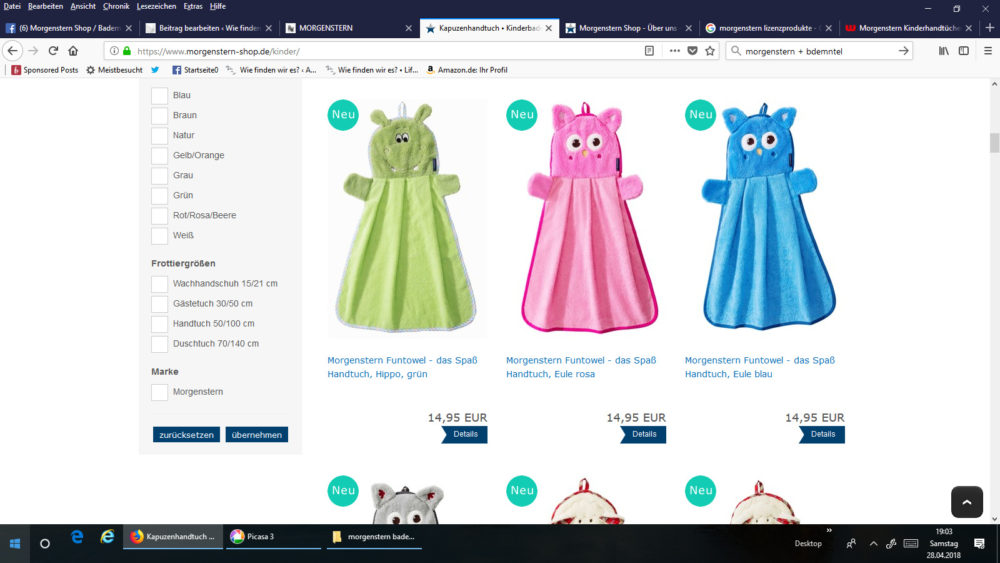
Task: Launch Microsoft Edge from taskbar
Action: pyautogui.click(x=77, y=537)
